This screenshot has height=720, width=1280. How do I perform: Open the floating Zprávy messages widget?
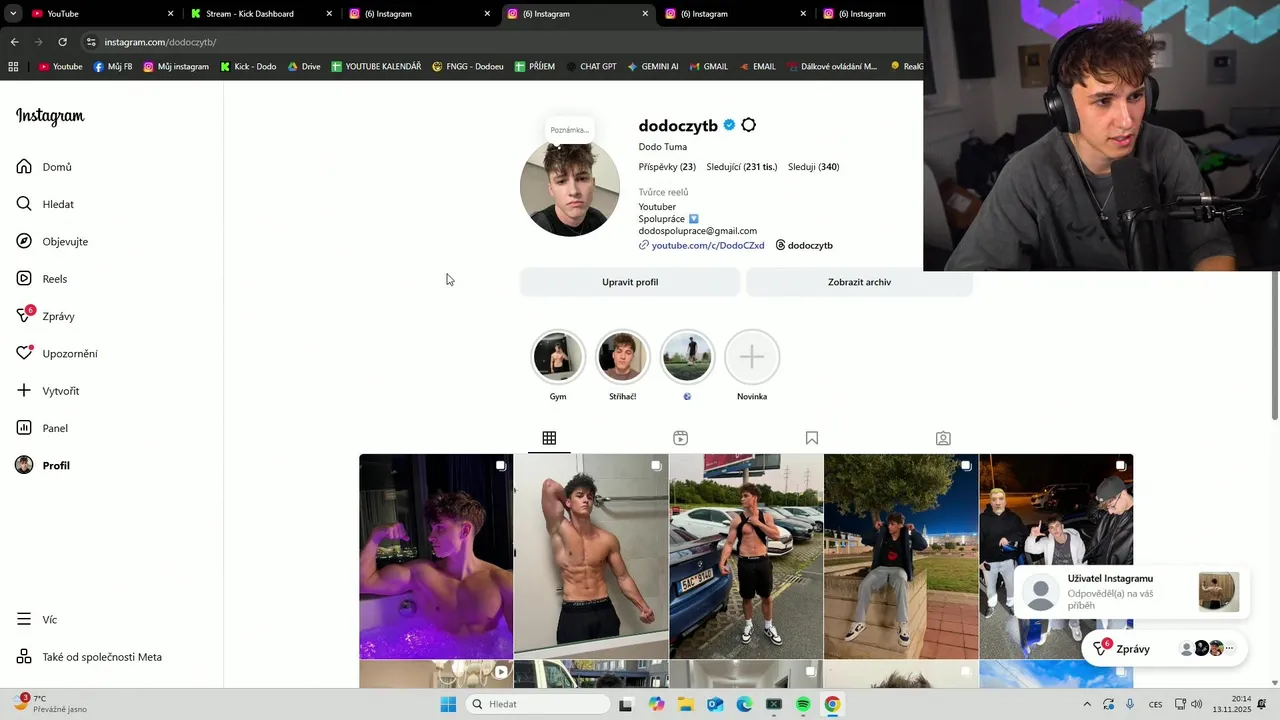coord(1165,649)
